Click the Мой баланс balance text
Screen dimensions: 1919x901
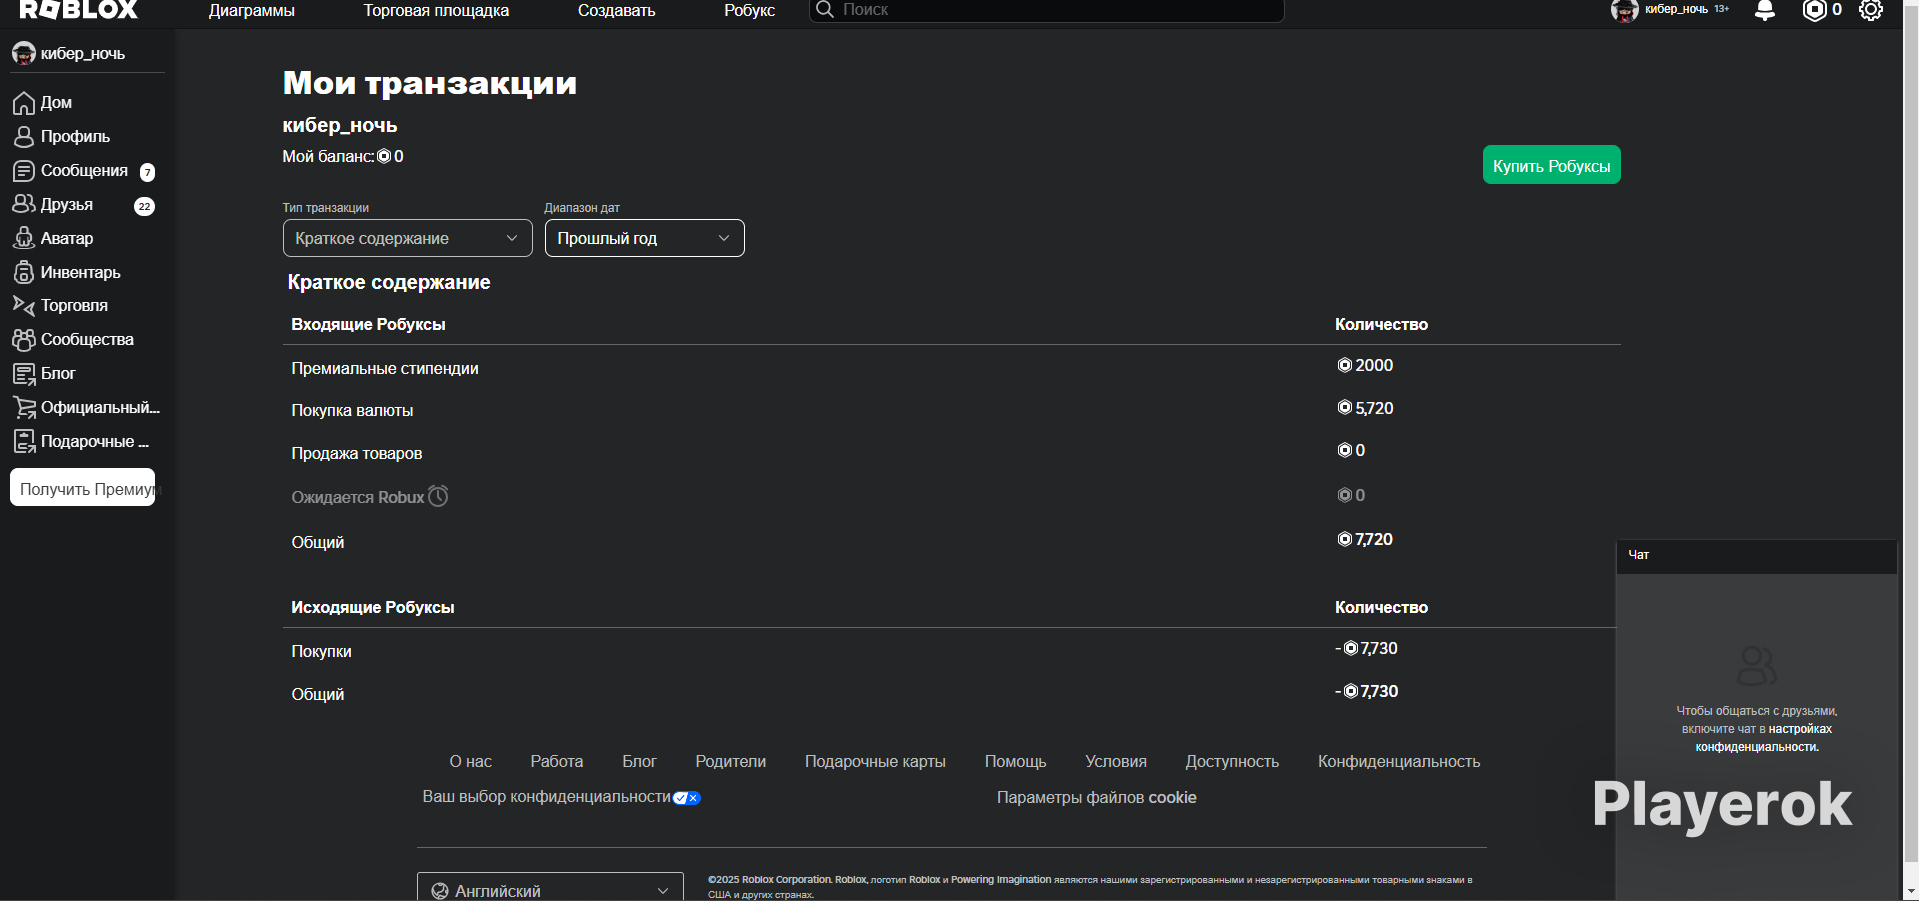343,156
